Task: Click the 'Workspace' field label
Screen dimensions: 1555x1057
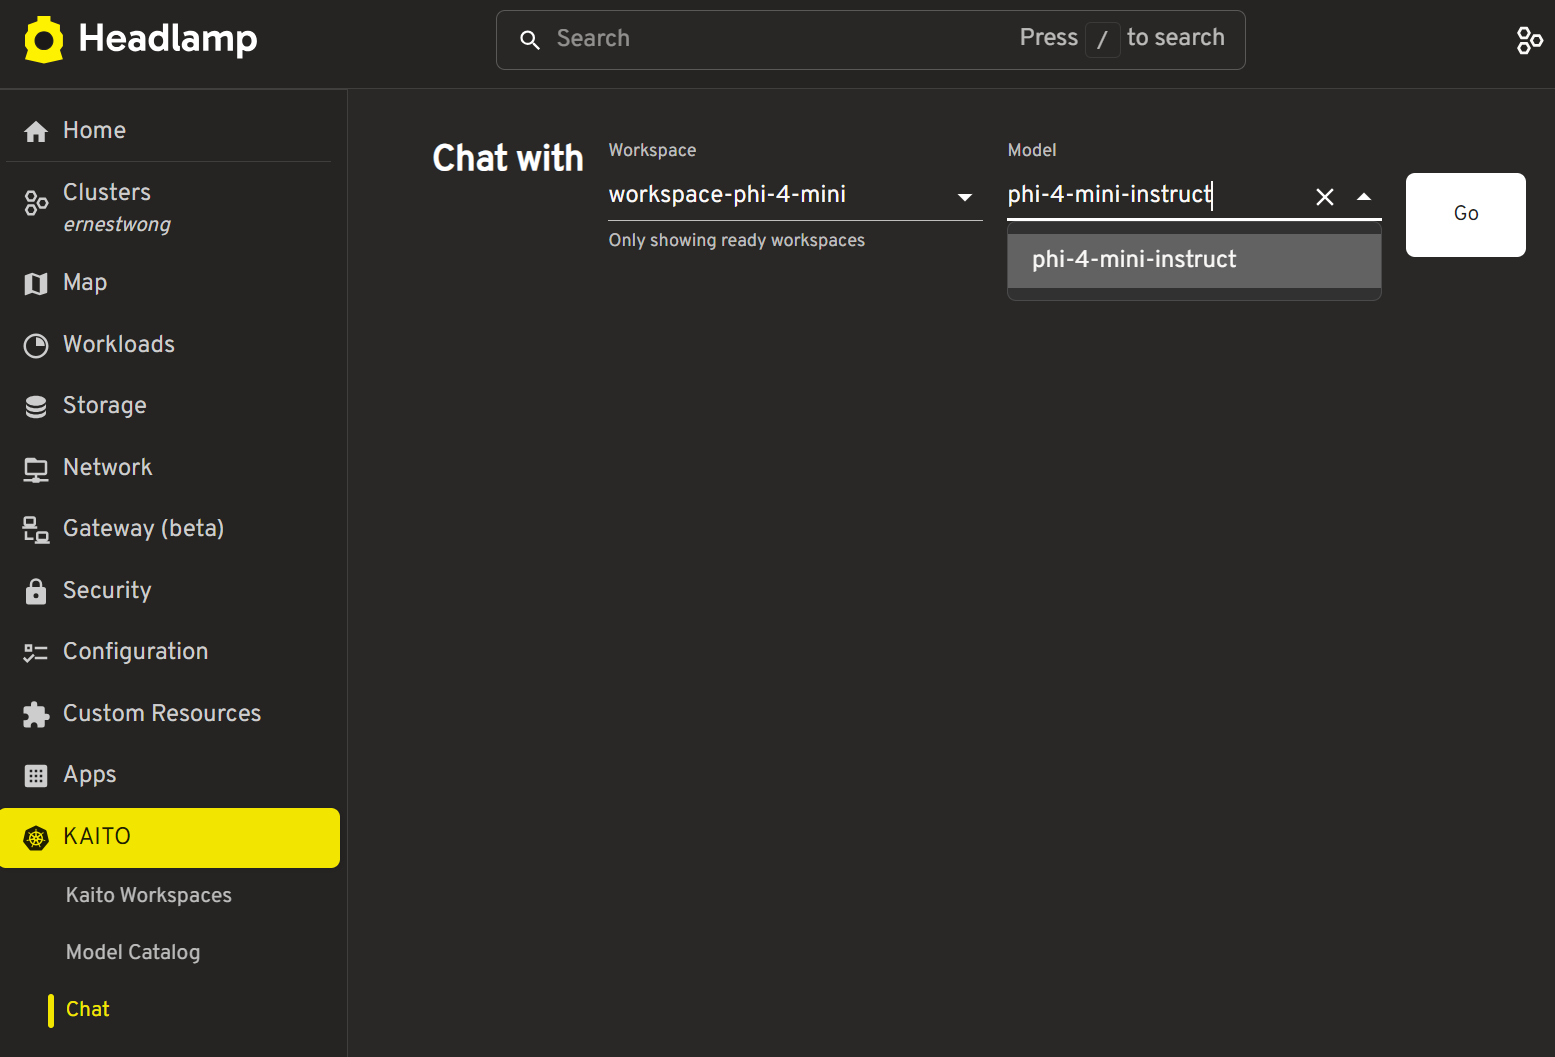Action: tap(652, 150)
